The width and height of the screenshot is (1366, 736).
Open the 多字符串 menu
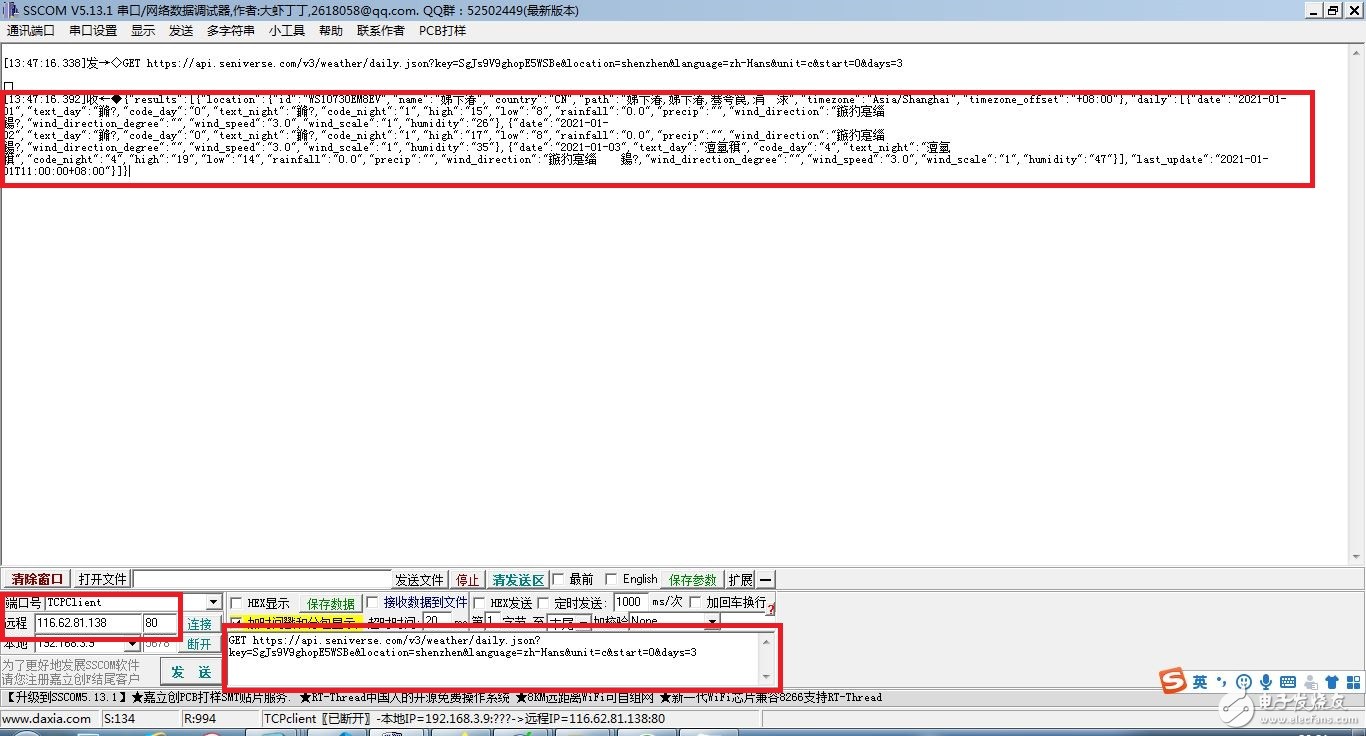[231, 31]
